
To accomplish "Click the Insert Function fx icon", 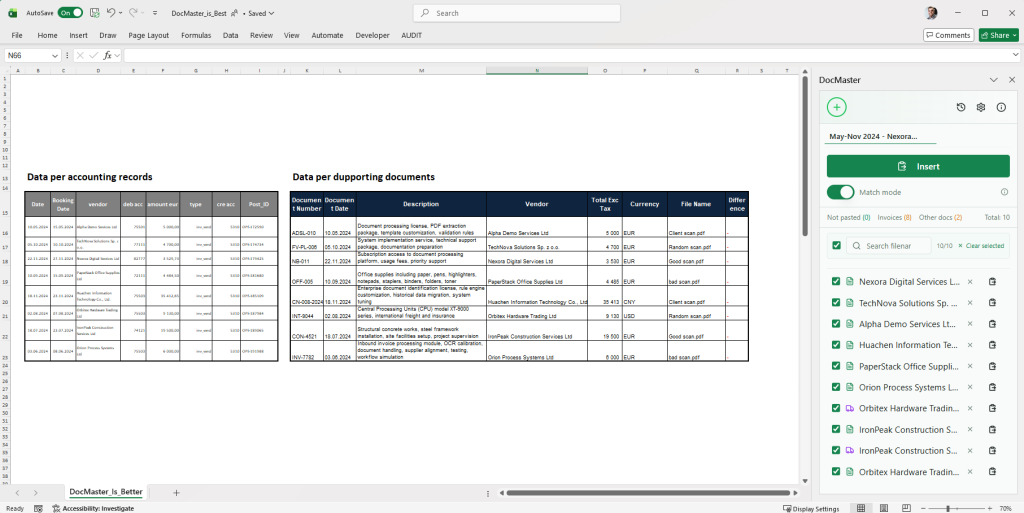I will pyautogui.click(x=108, y=55).
